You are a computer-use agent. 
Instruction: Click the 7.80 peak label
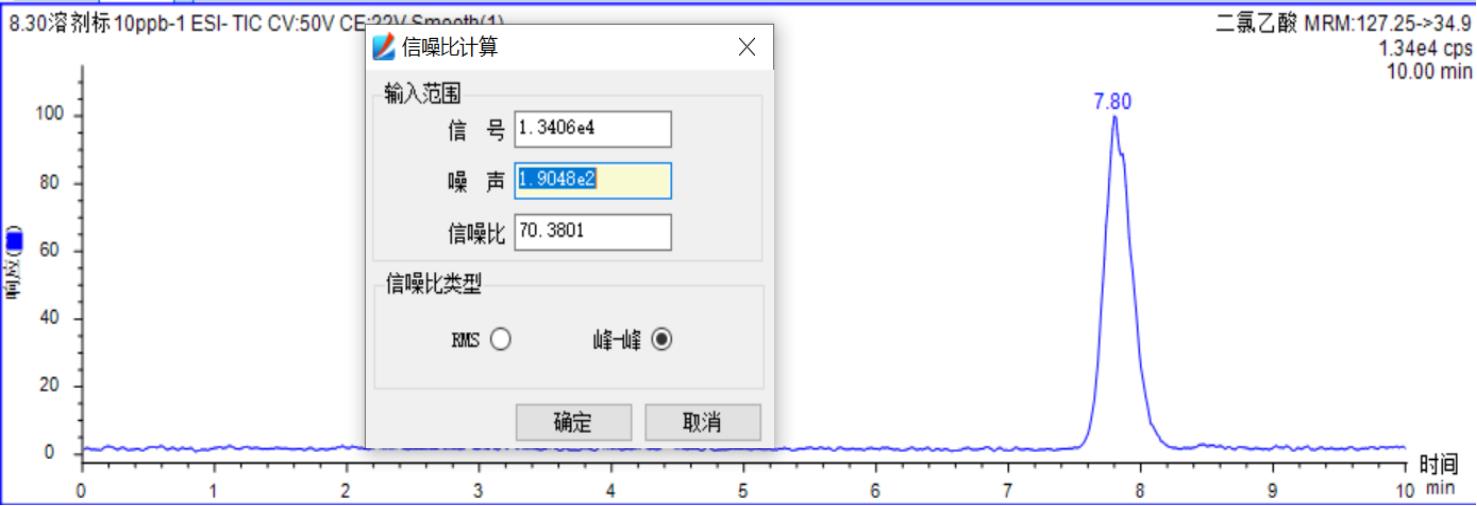click(1114, 103)
